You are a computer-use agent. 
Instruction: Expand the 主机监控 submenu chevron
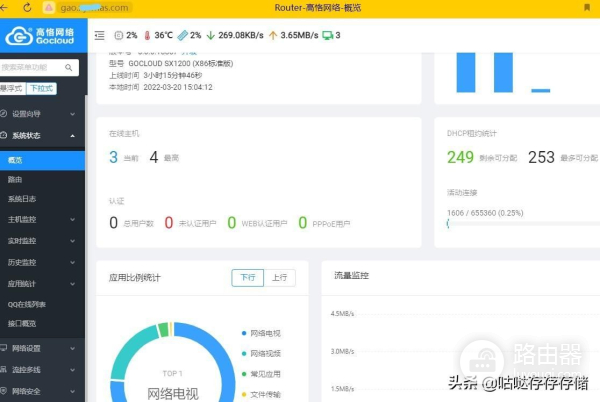point(73,220)
